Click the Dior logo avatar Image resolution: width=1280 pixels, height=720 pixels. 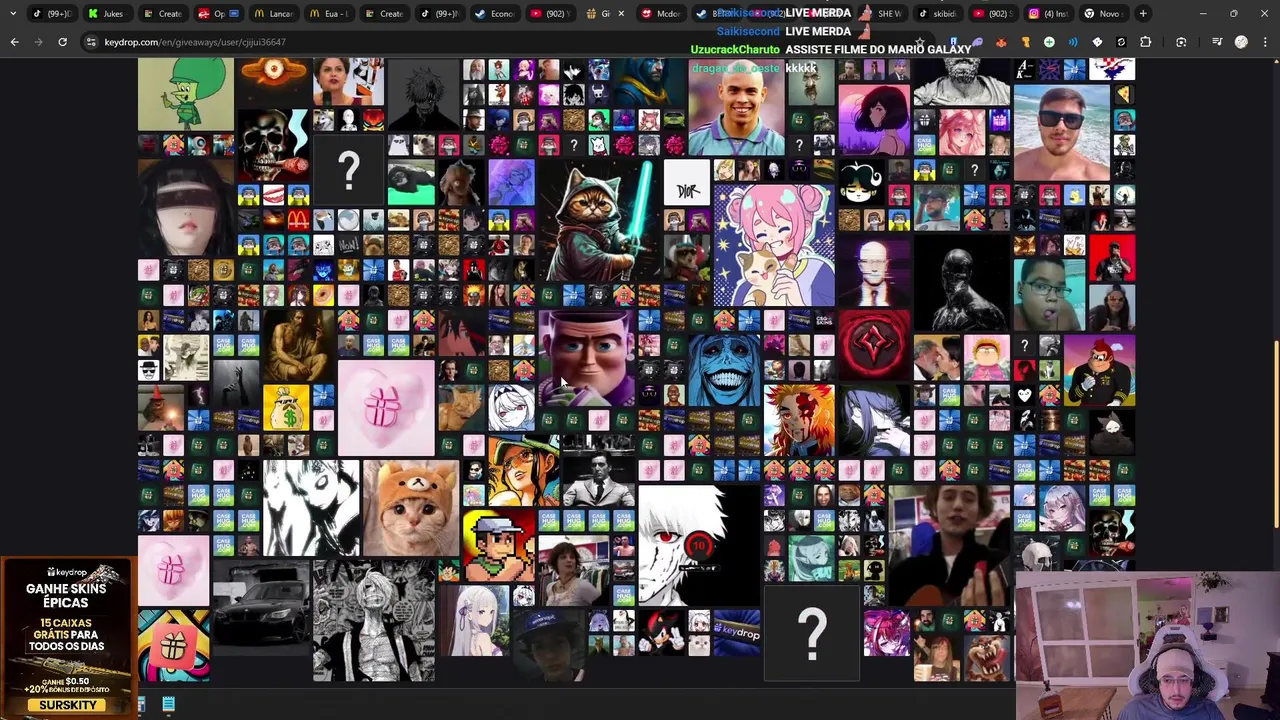coord(686,183)
